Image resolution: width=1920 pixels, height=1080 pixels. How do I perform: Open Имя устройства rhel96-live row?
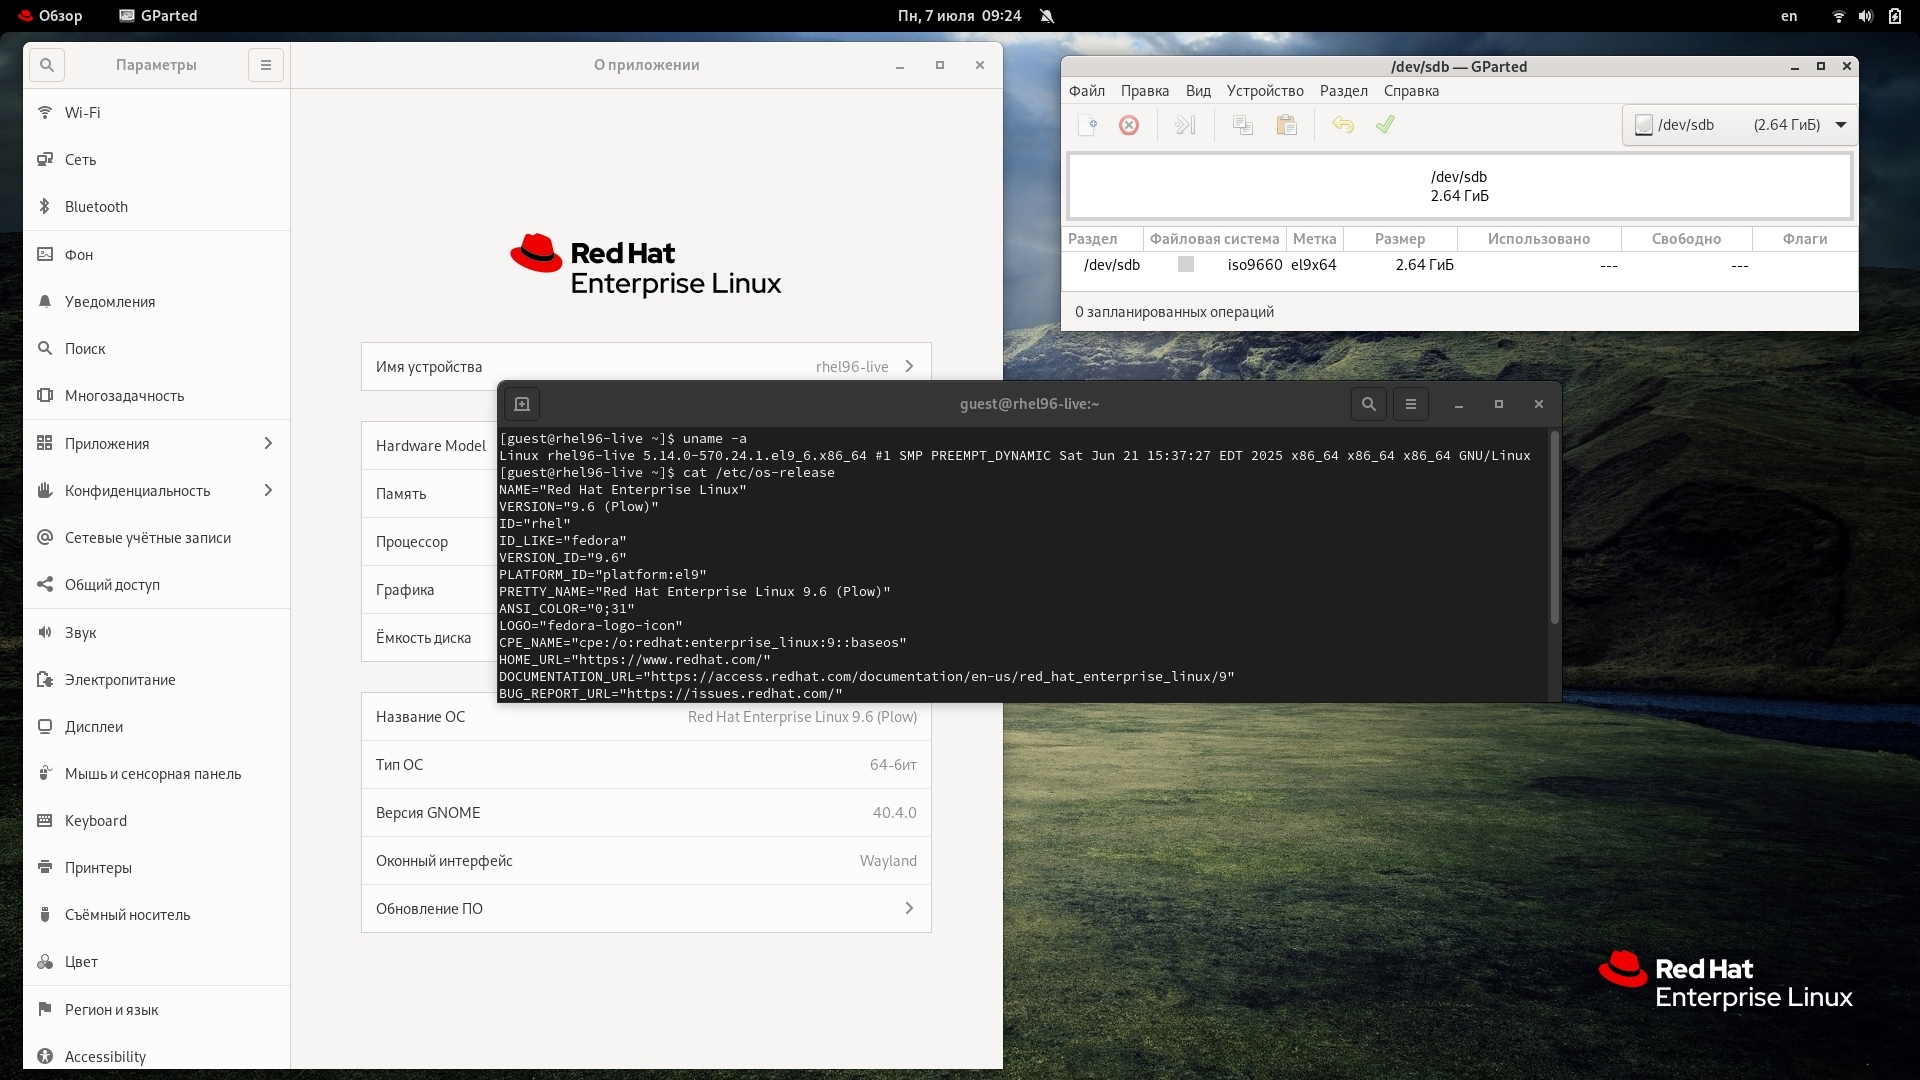point(646,367)
